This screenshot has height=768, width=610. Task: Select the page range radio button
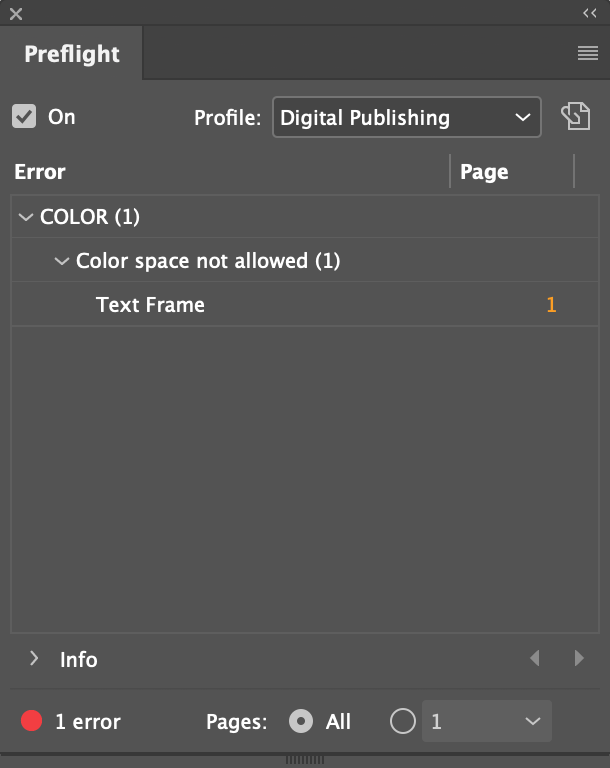(x=403, y=721)
